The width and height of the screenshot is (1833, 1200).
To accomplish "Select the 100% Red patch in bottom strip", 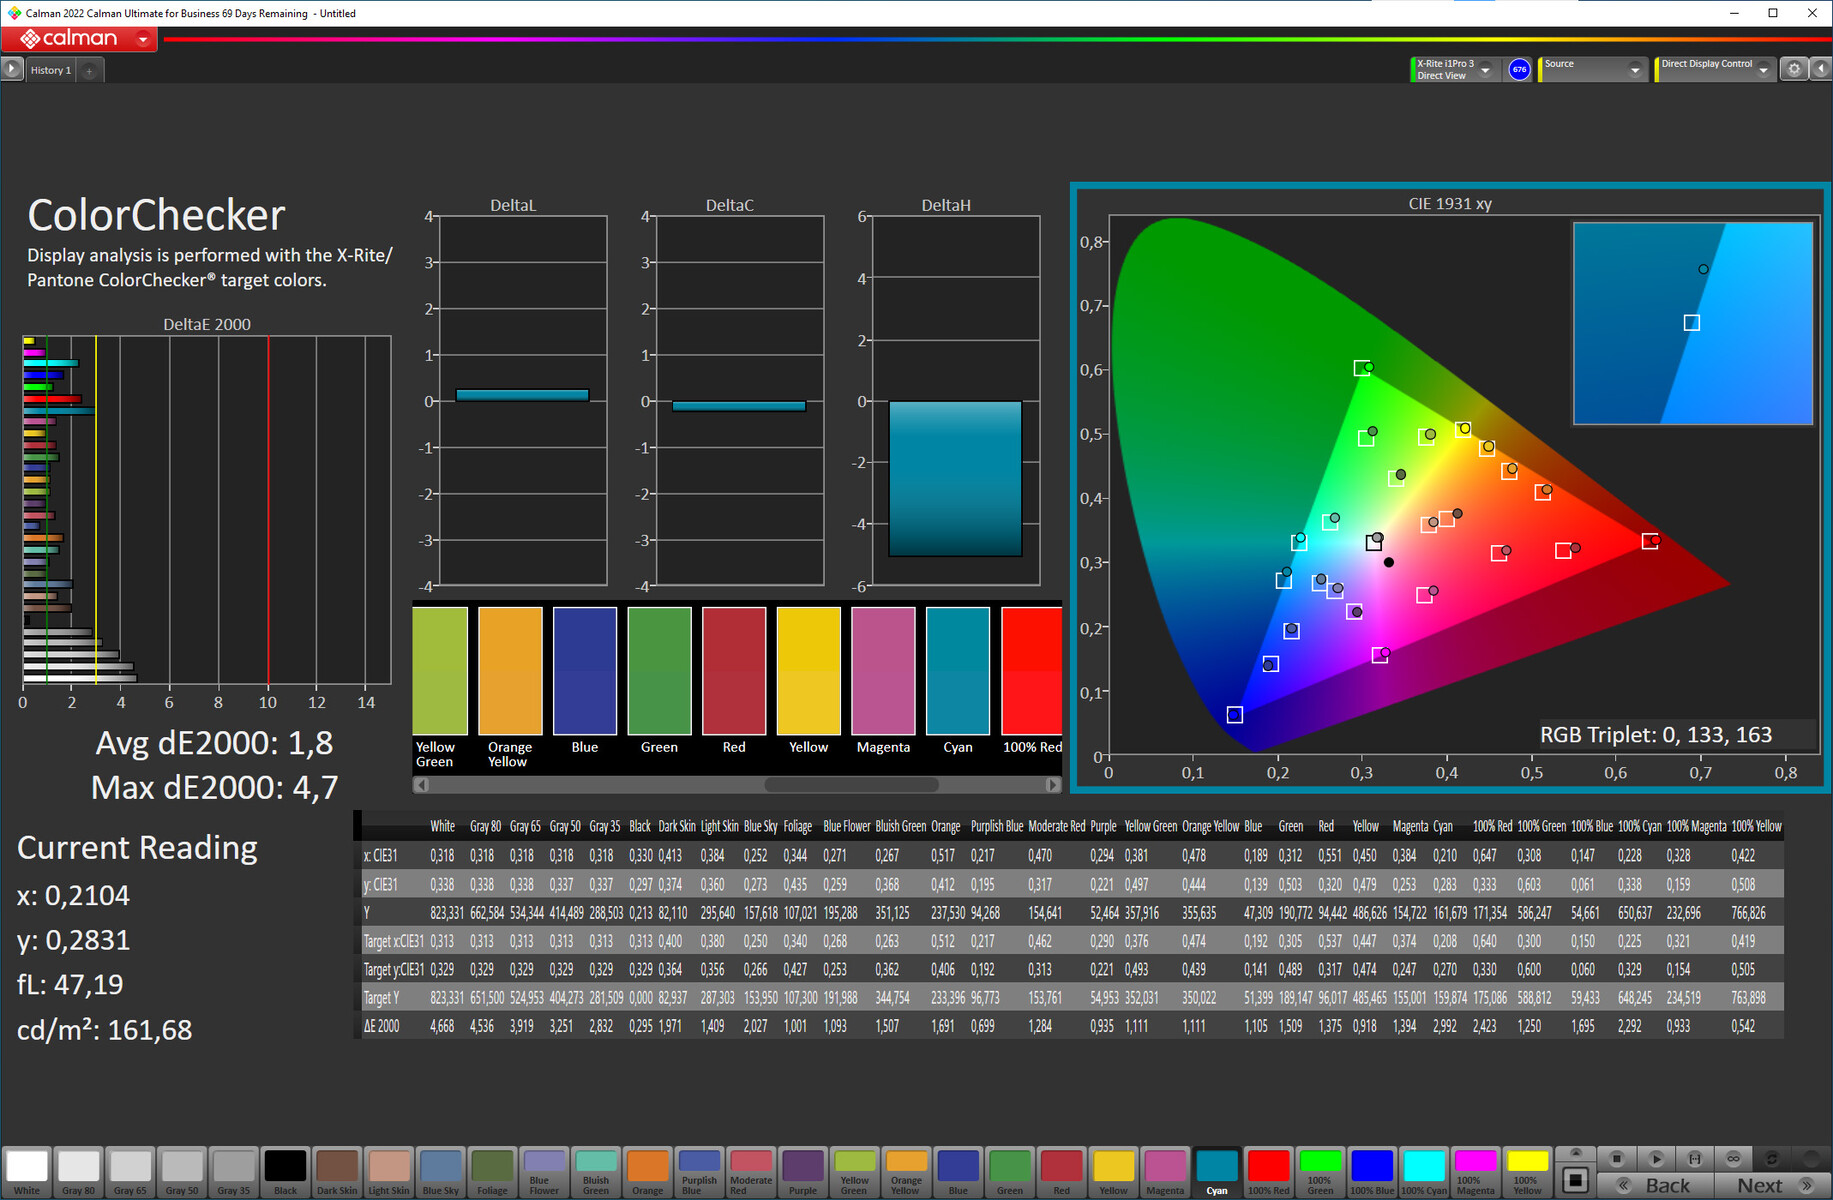I will 1268,1172.
